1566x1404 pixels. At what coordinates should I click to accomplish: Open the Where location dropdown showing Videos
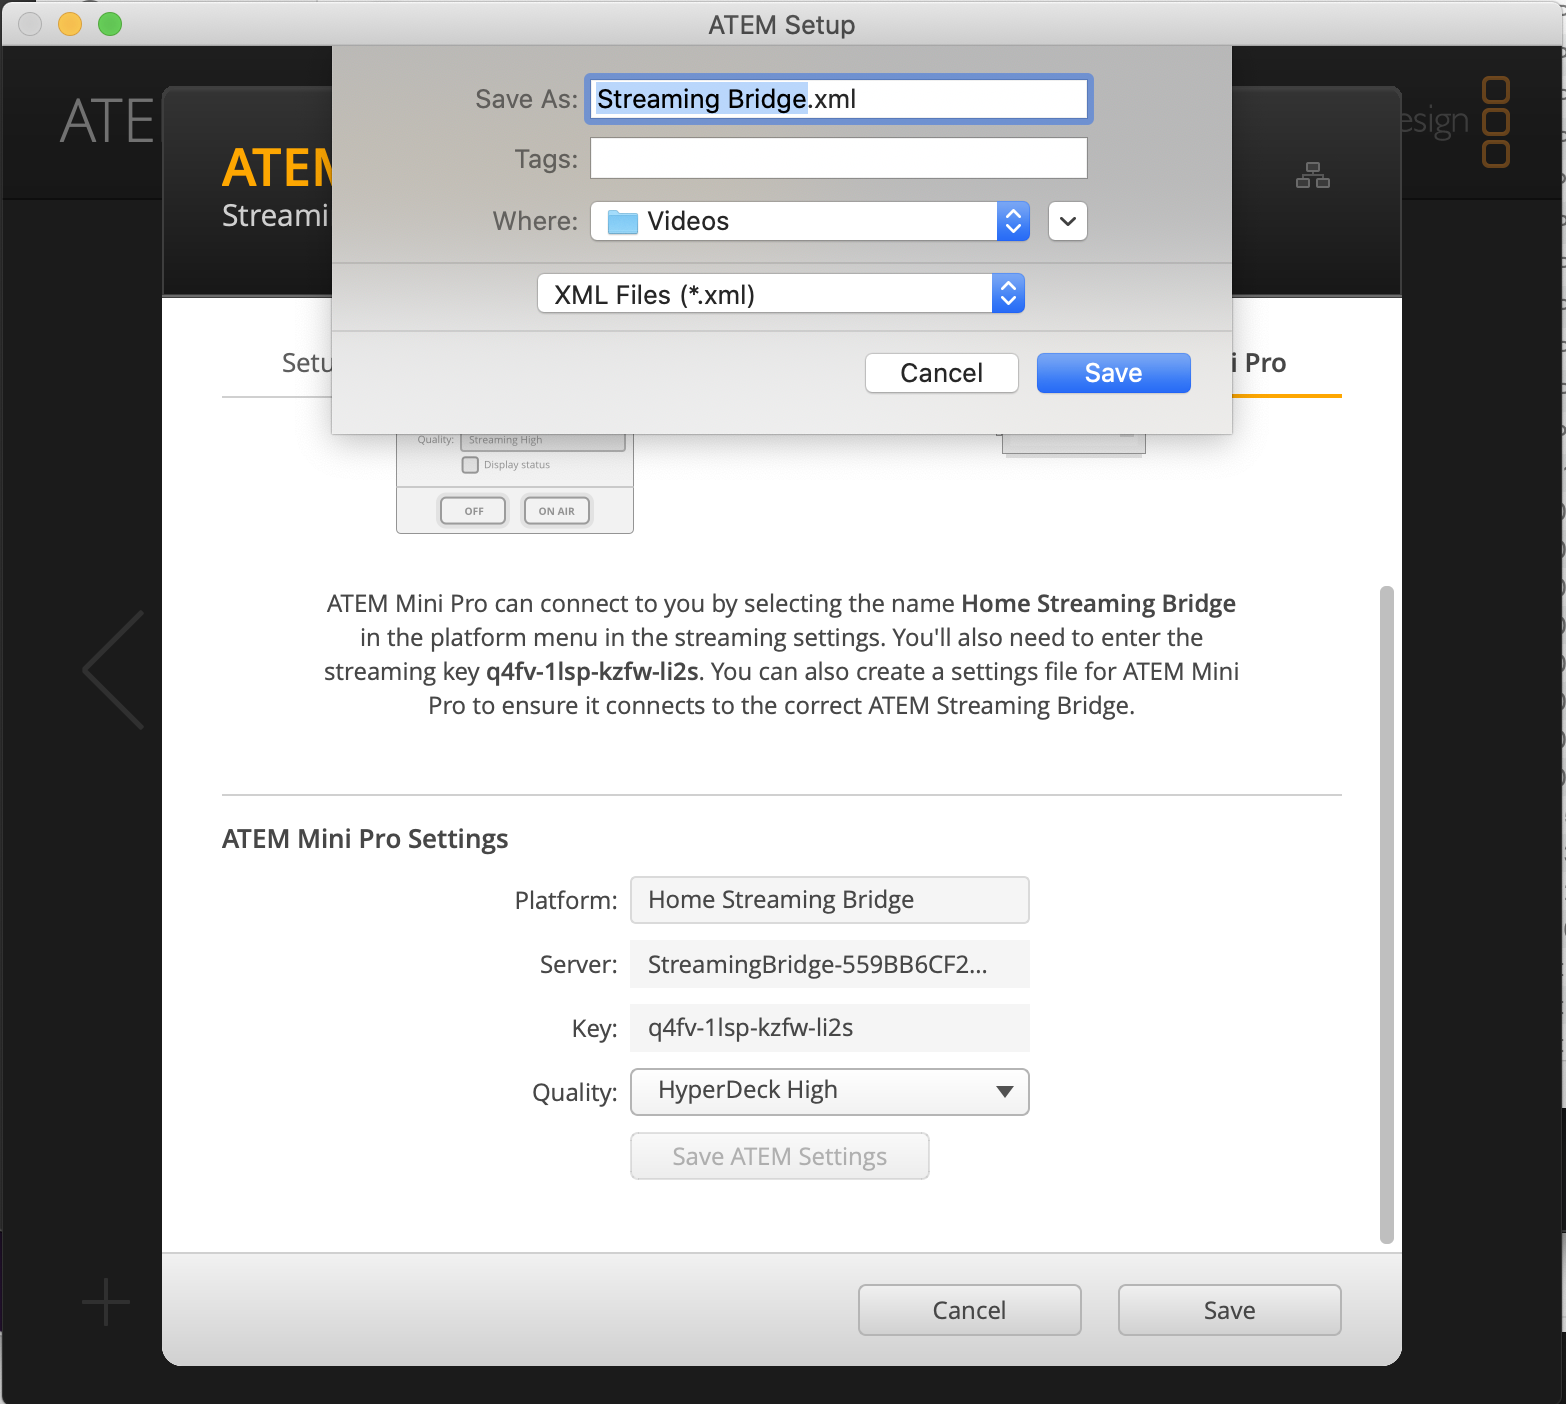[x=809, y=221]
